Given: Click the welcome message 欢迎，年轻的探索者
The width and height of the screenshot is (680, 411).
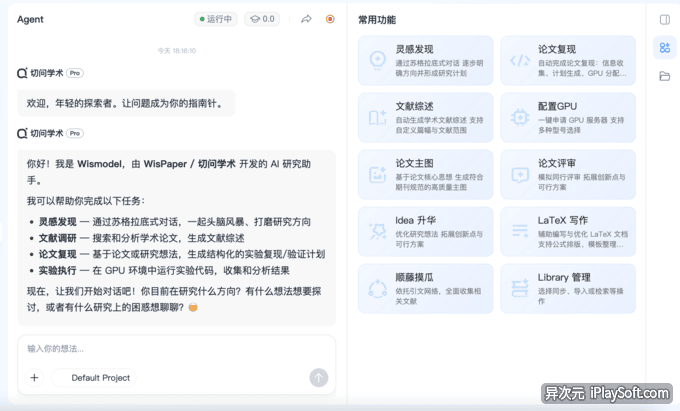Looking at the screenshot, I should 126,103.
